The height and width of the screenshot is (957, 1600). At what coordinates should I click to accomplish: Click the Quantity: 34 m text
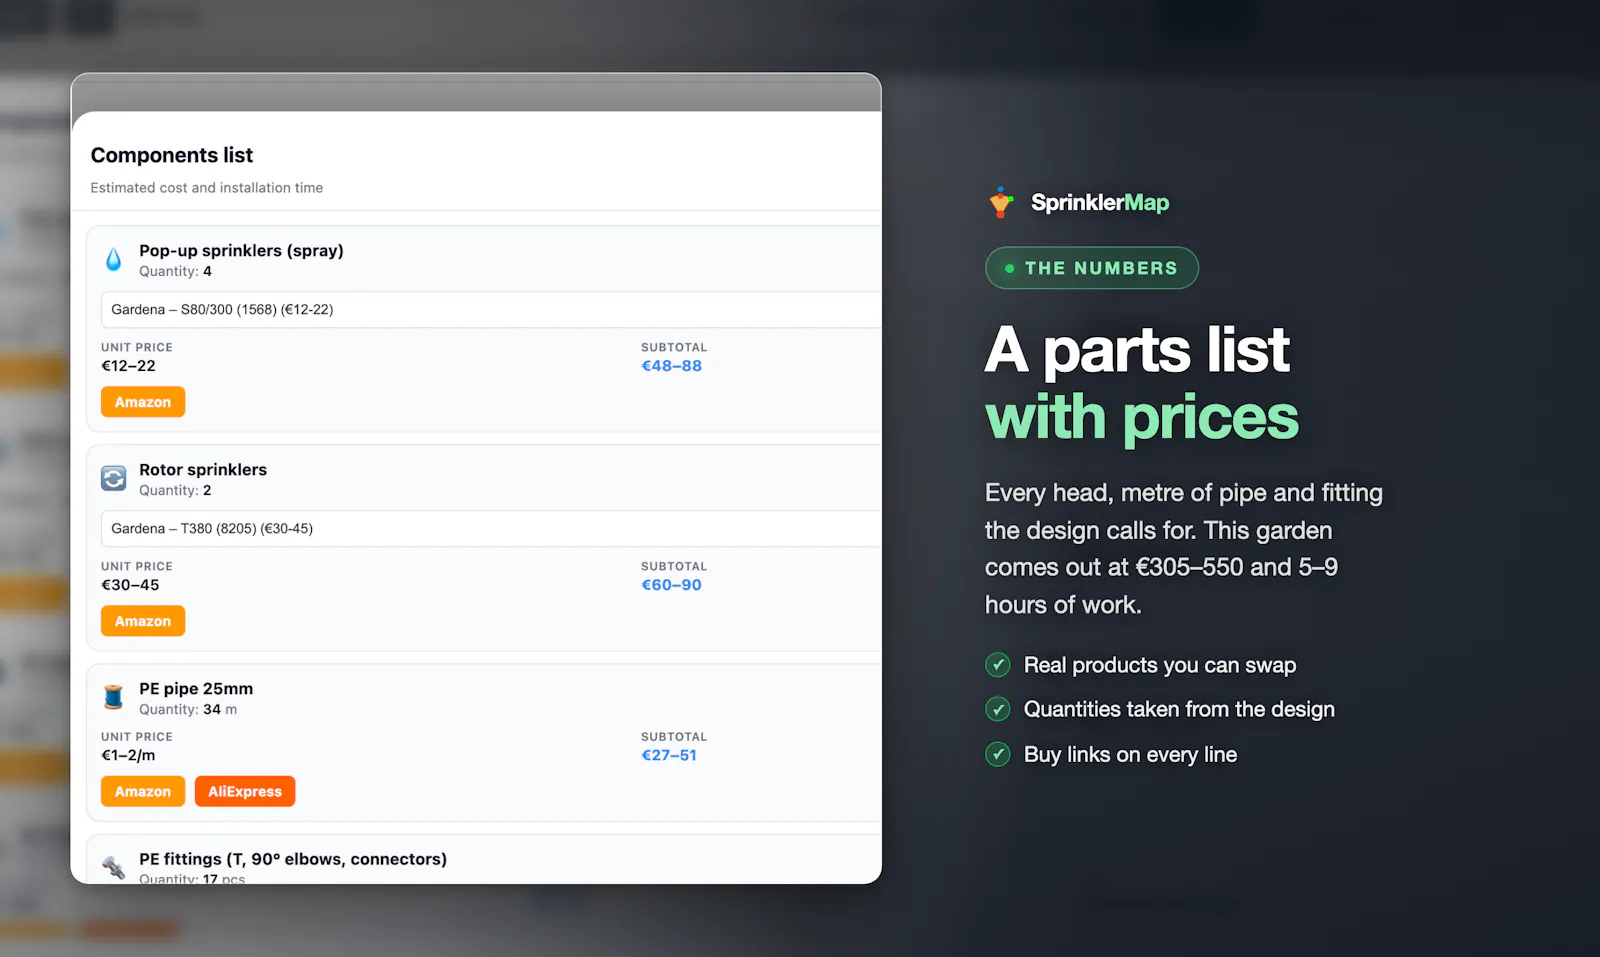pos(188,709)
